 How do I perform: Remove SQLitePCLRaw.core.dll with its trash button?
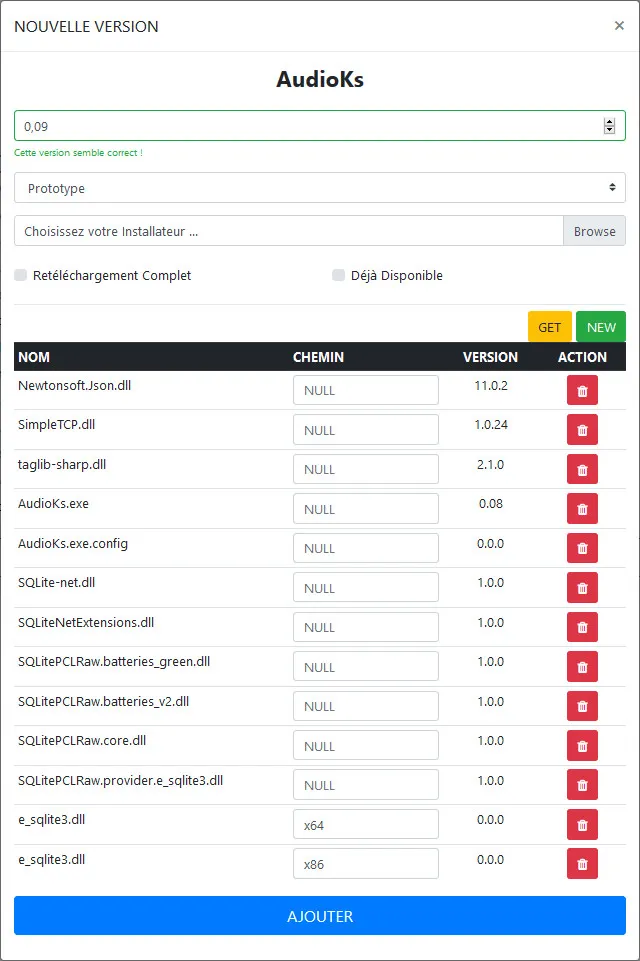click(582, 745)
